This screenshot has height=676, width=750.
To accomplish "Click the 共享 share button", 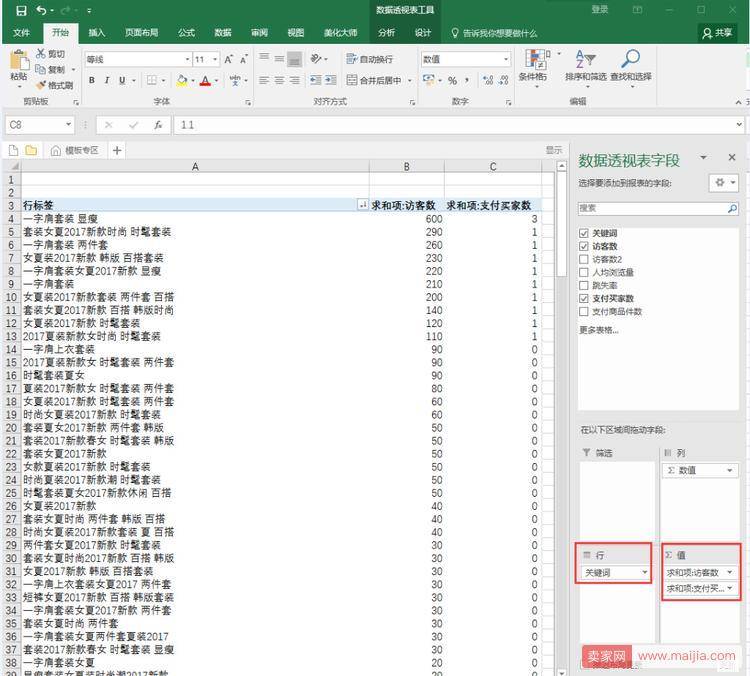I will pyautogui.click(x=717, y=33).
